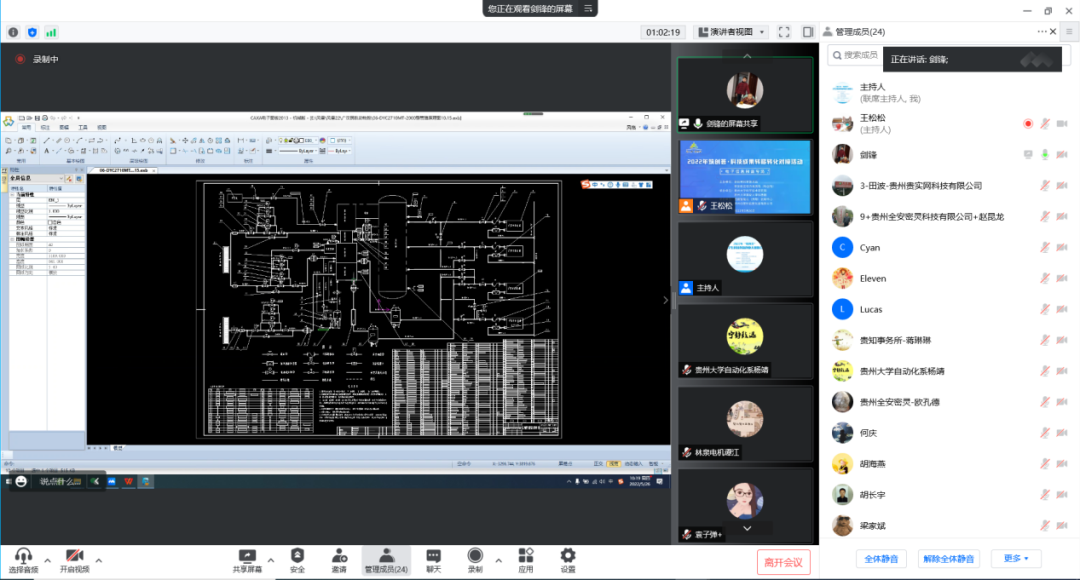Click Mute All (全体静音) button
1080x580 pixels.
(x=881, y=558)
